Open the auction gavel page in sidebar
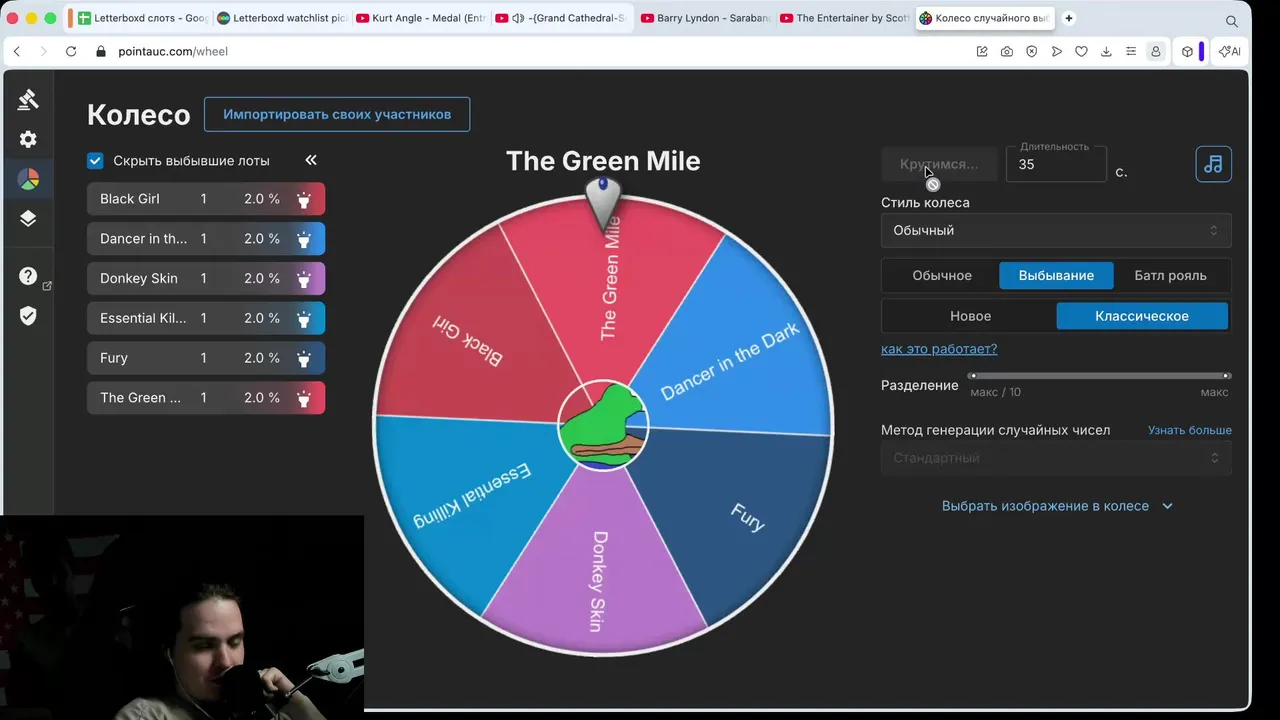 28,99
